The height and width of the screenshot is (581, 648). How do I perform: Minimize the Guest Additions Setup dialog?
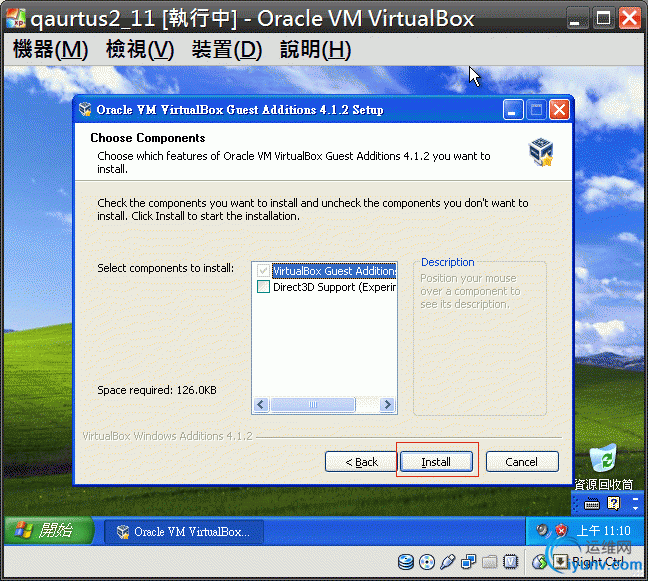(513, 110)
